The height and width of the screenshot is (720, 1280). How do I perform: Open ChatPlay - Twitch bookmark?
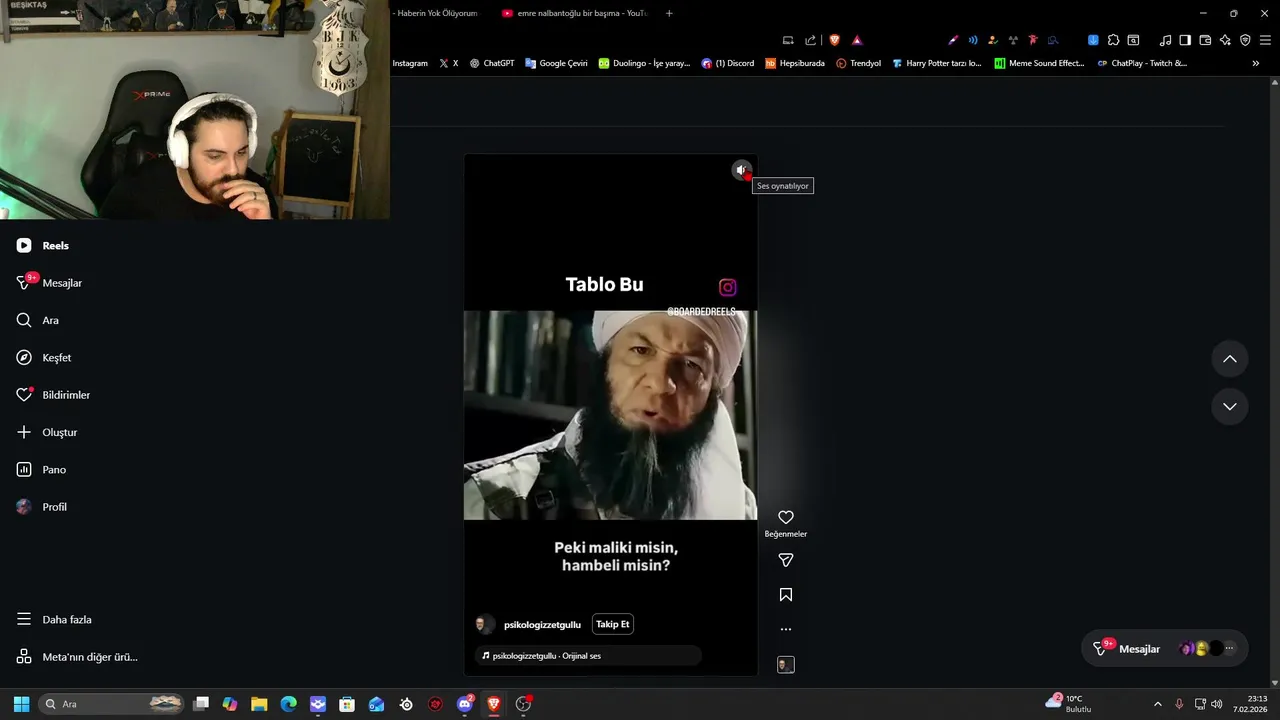click(x=1143, y=63)
